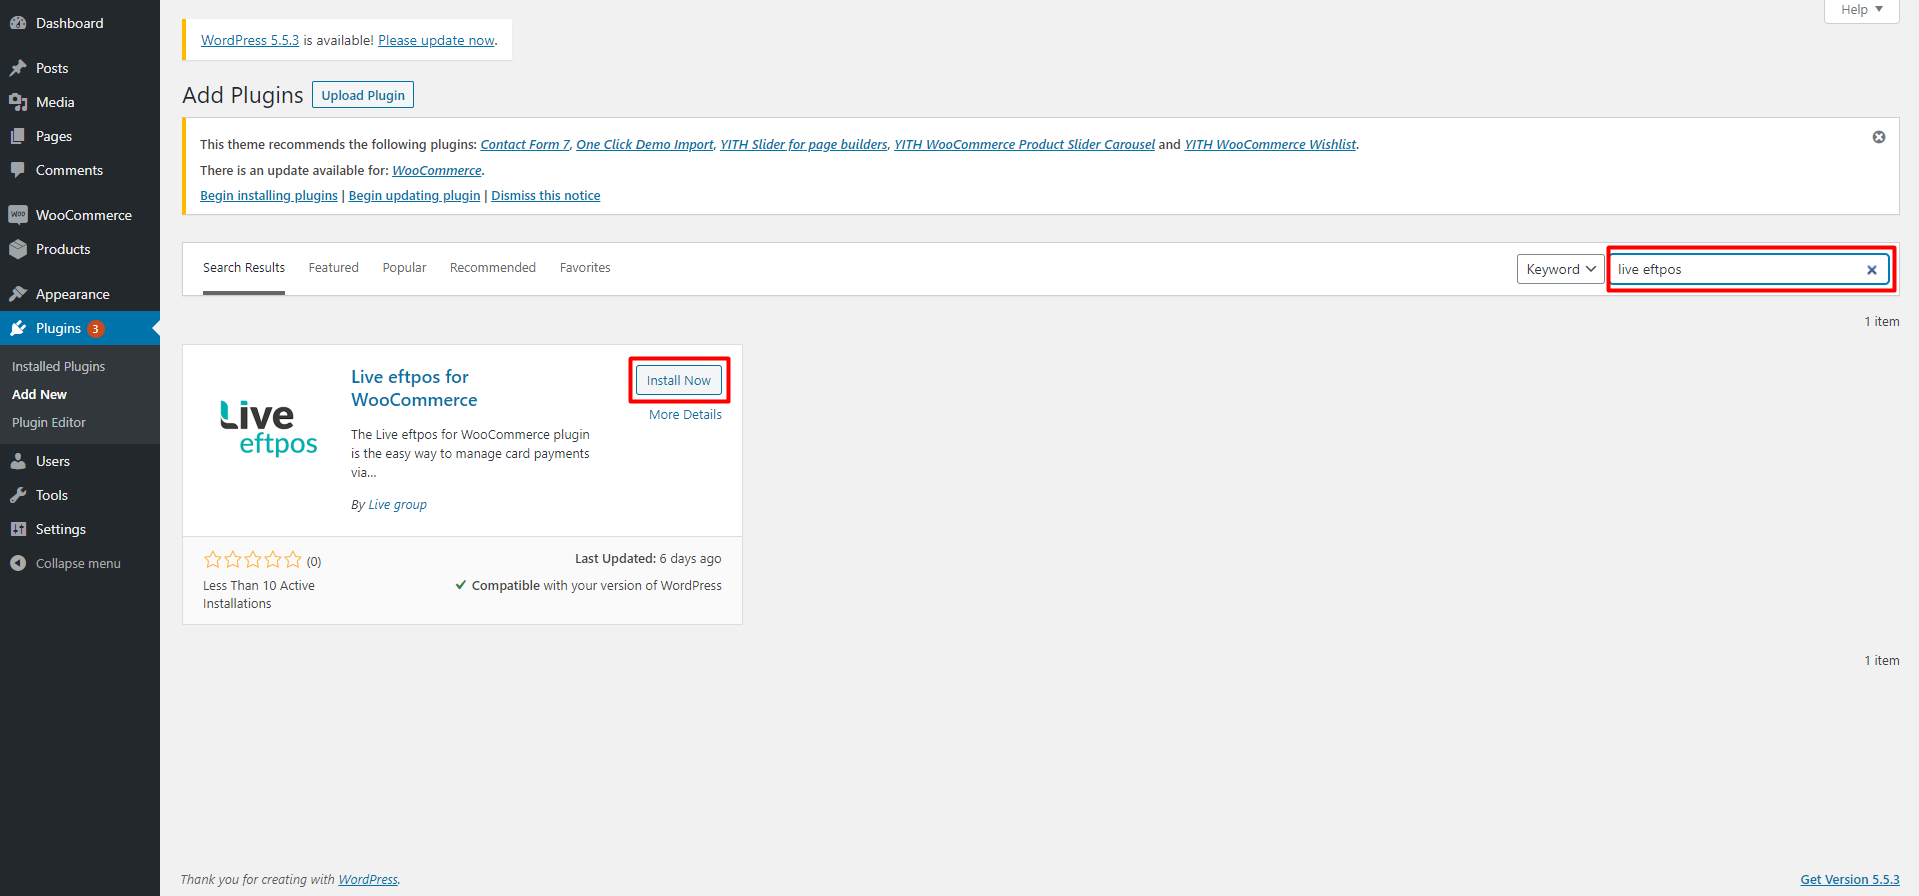This screenshot has width=1919, height=896.
Task: Click the WooCommerce logo icon
Action: [18, 215]
